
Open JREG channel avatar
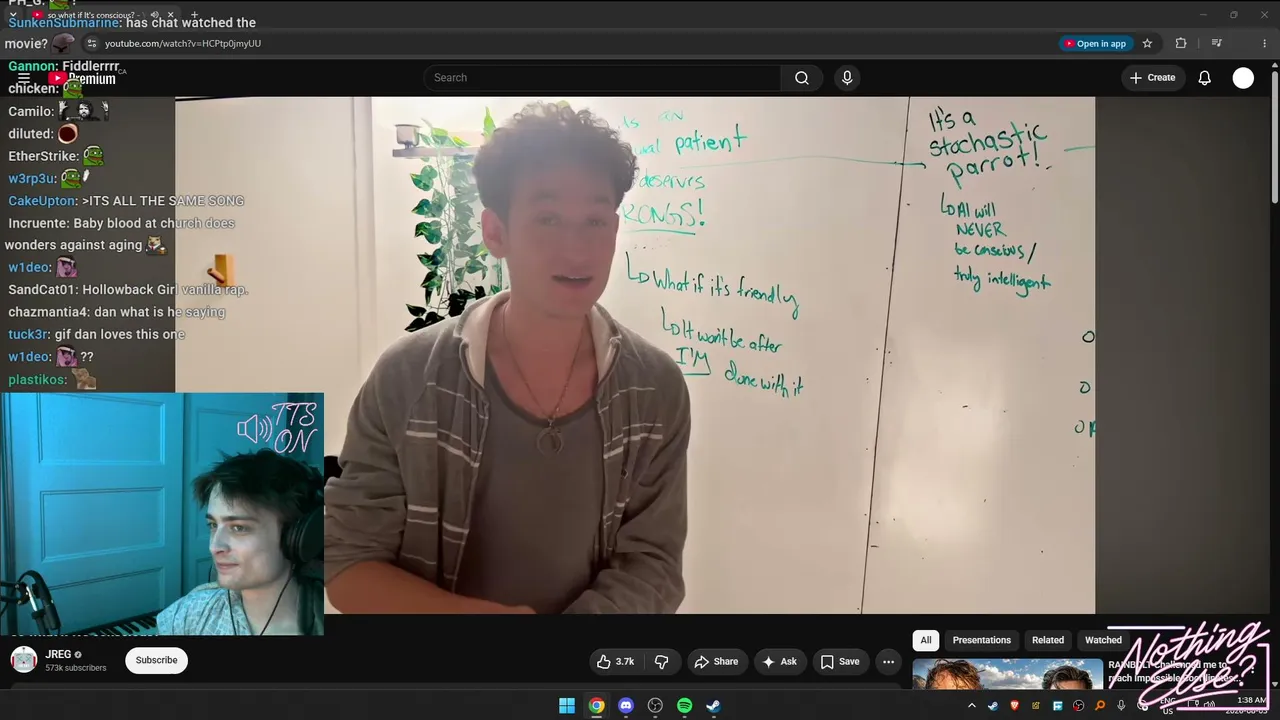tap(24, 660)
